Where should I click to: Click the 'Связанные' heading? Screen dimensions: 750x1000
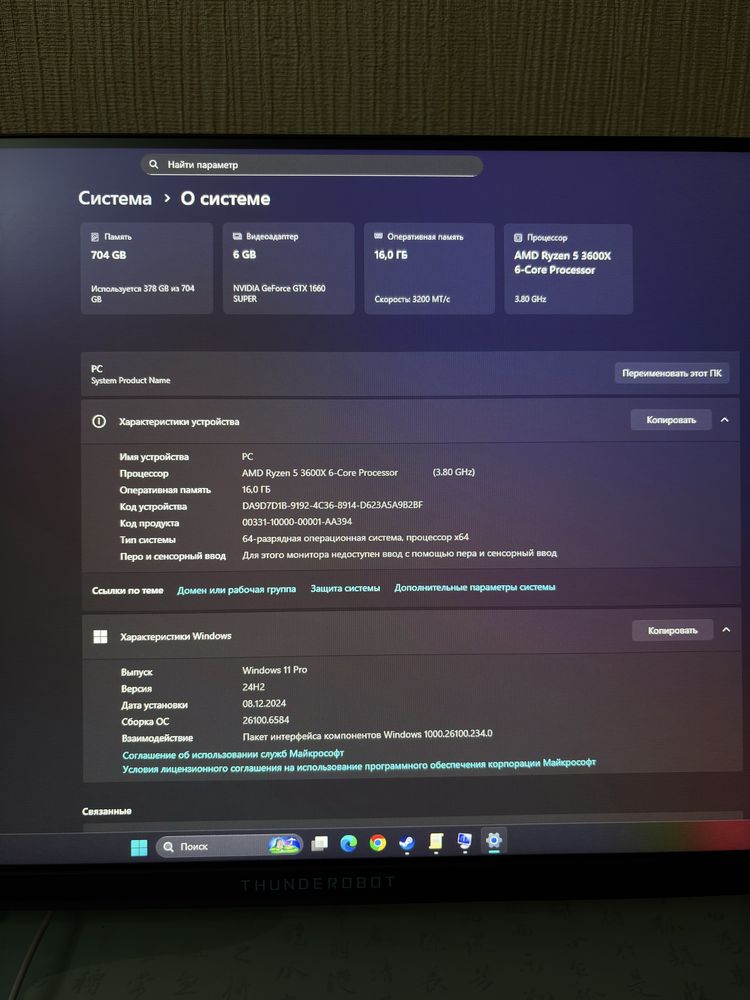(107, 811)
